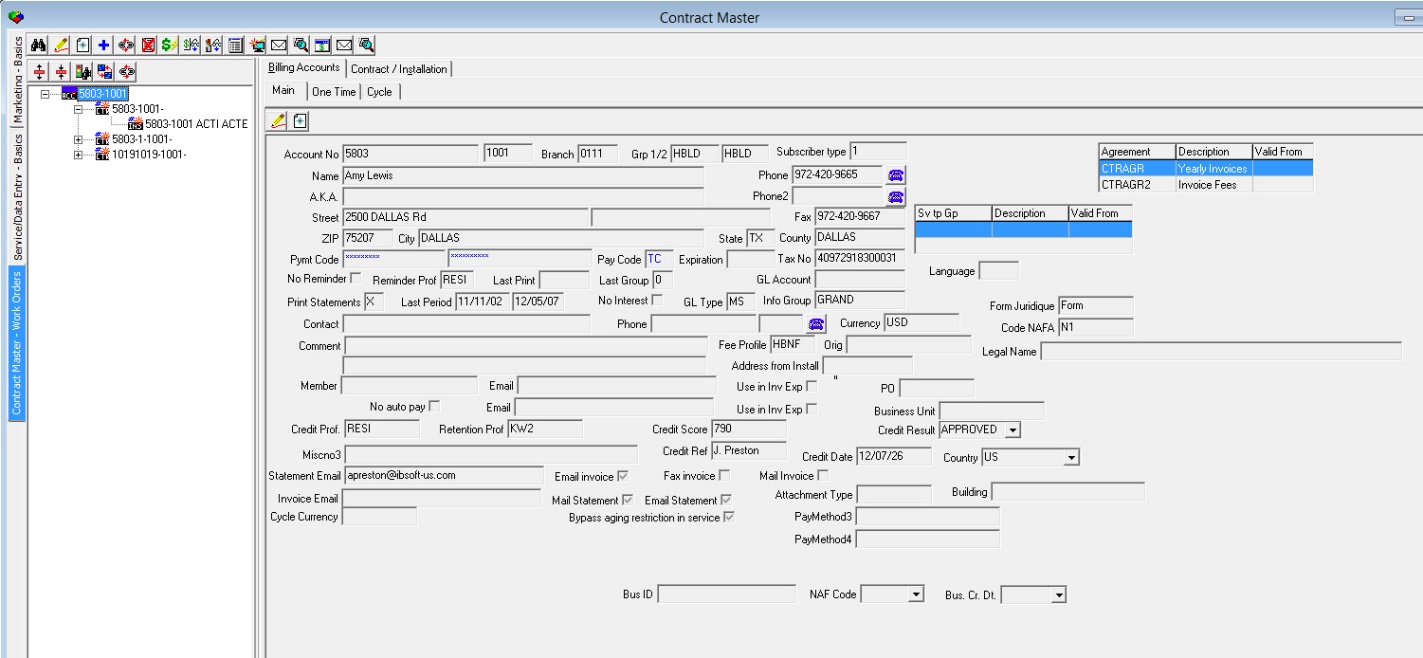Toggle the Email invoice checkbox
Image resolution: width=1423 pixels, height=658 pixels.
623,475
